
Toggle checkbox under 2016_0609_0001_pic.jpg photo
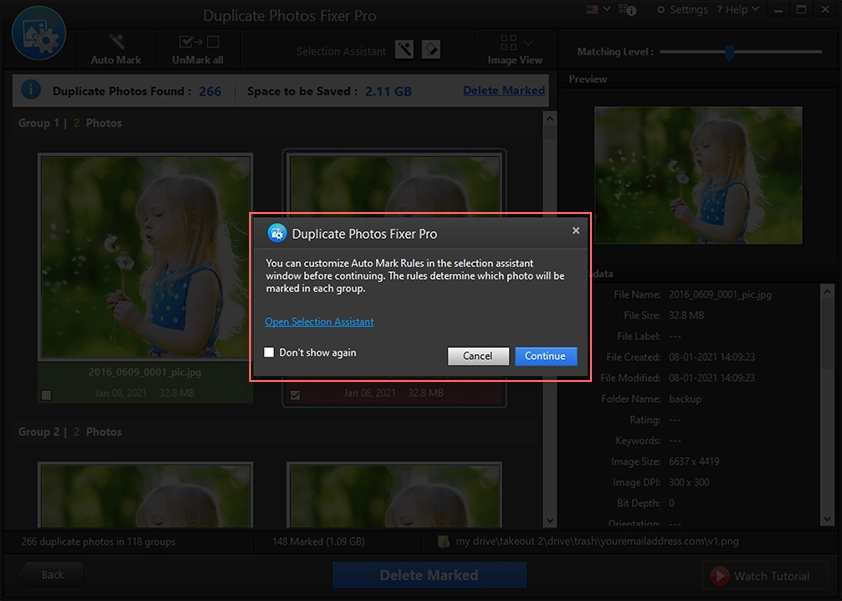click(47, 395)
